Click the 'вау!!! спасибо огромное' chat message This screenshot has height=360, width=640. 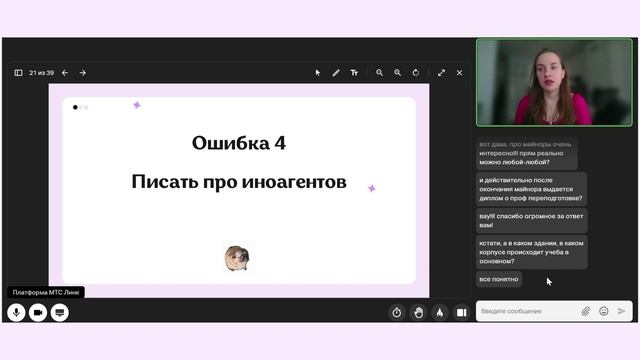(531, 220)
